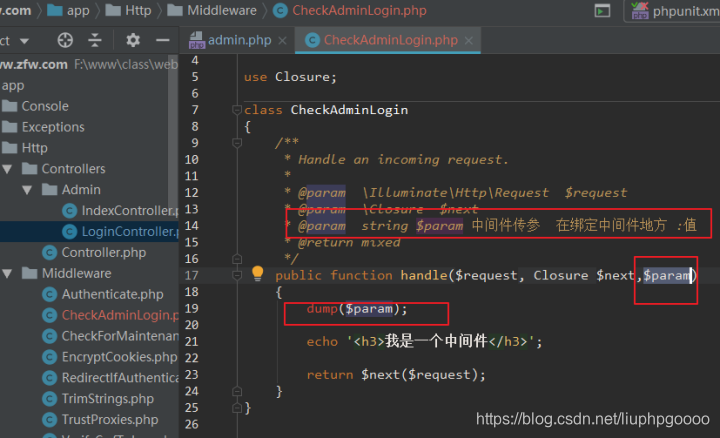Screen dimensions: 720x438
Task: Fold the handle function on line 17
Action: [x=237, y=275]
